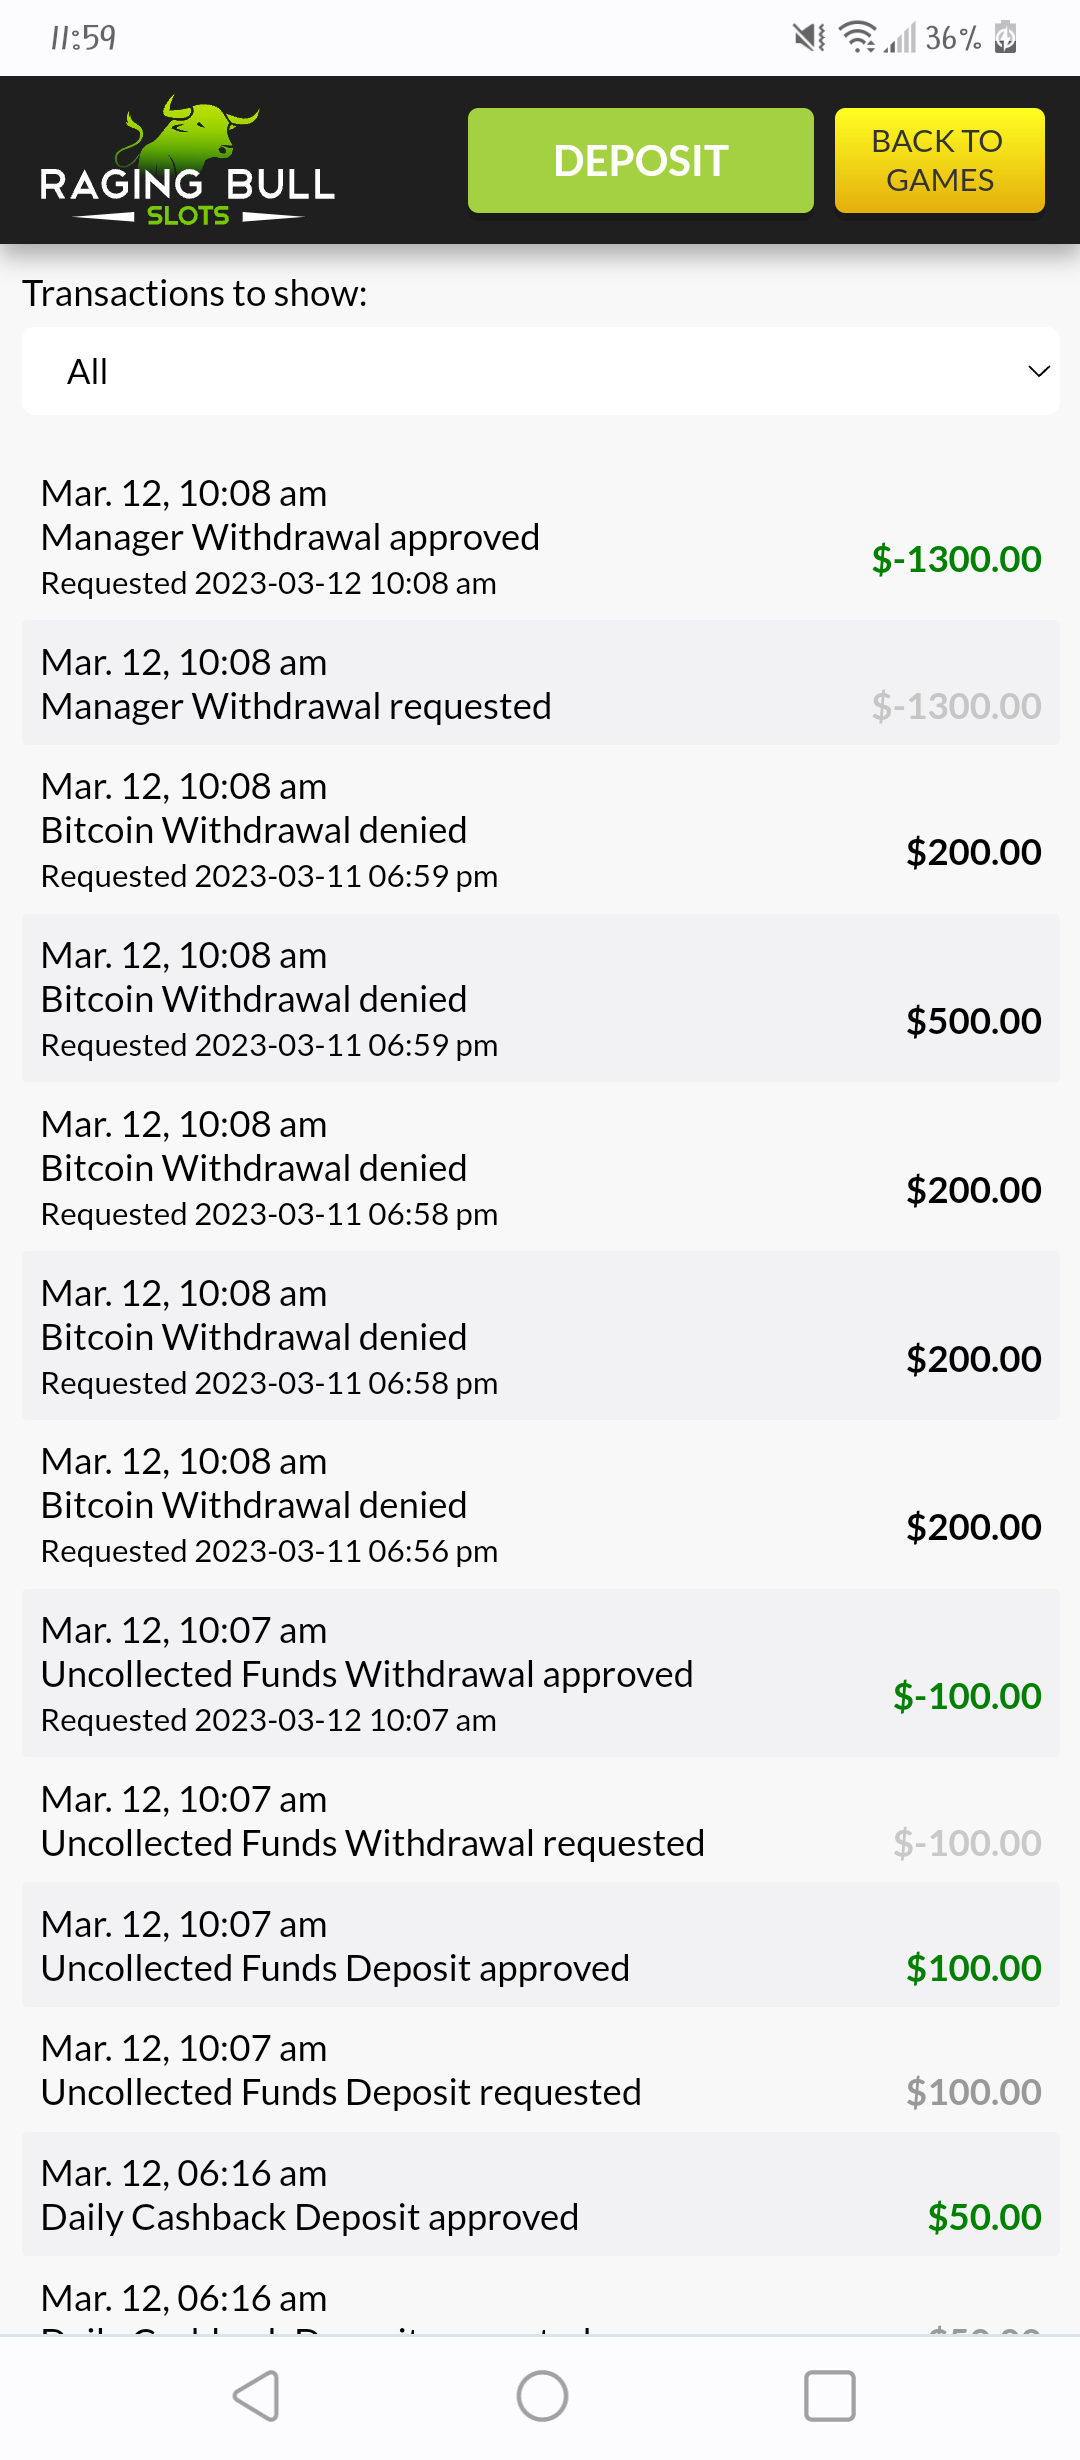Screen dimensions: 1080x2460
Task: Open the Uncollected Funds Withdrawal approved entry
Action: click(540, 1674)
